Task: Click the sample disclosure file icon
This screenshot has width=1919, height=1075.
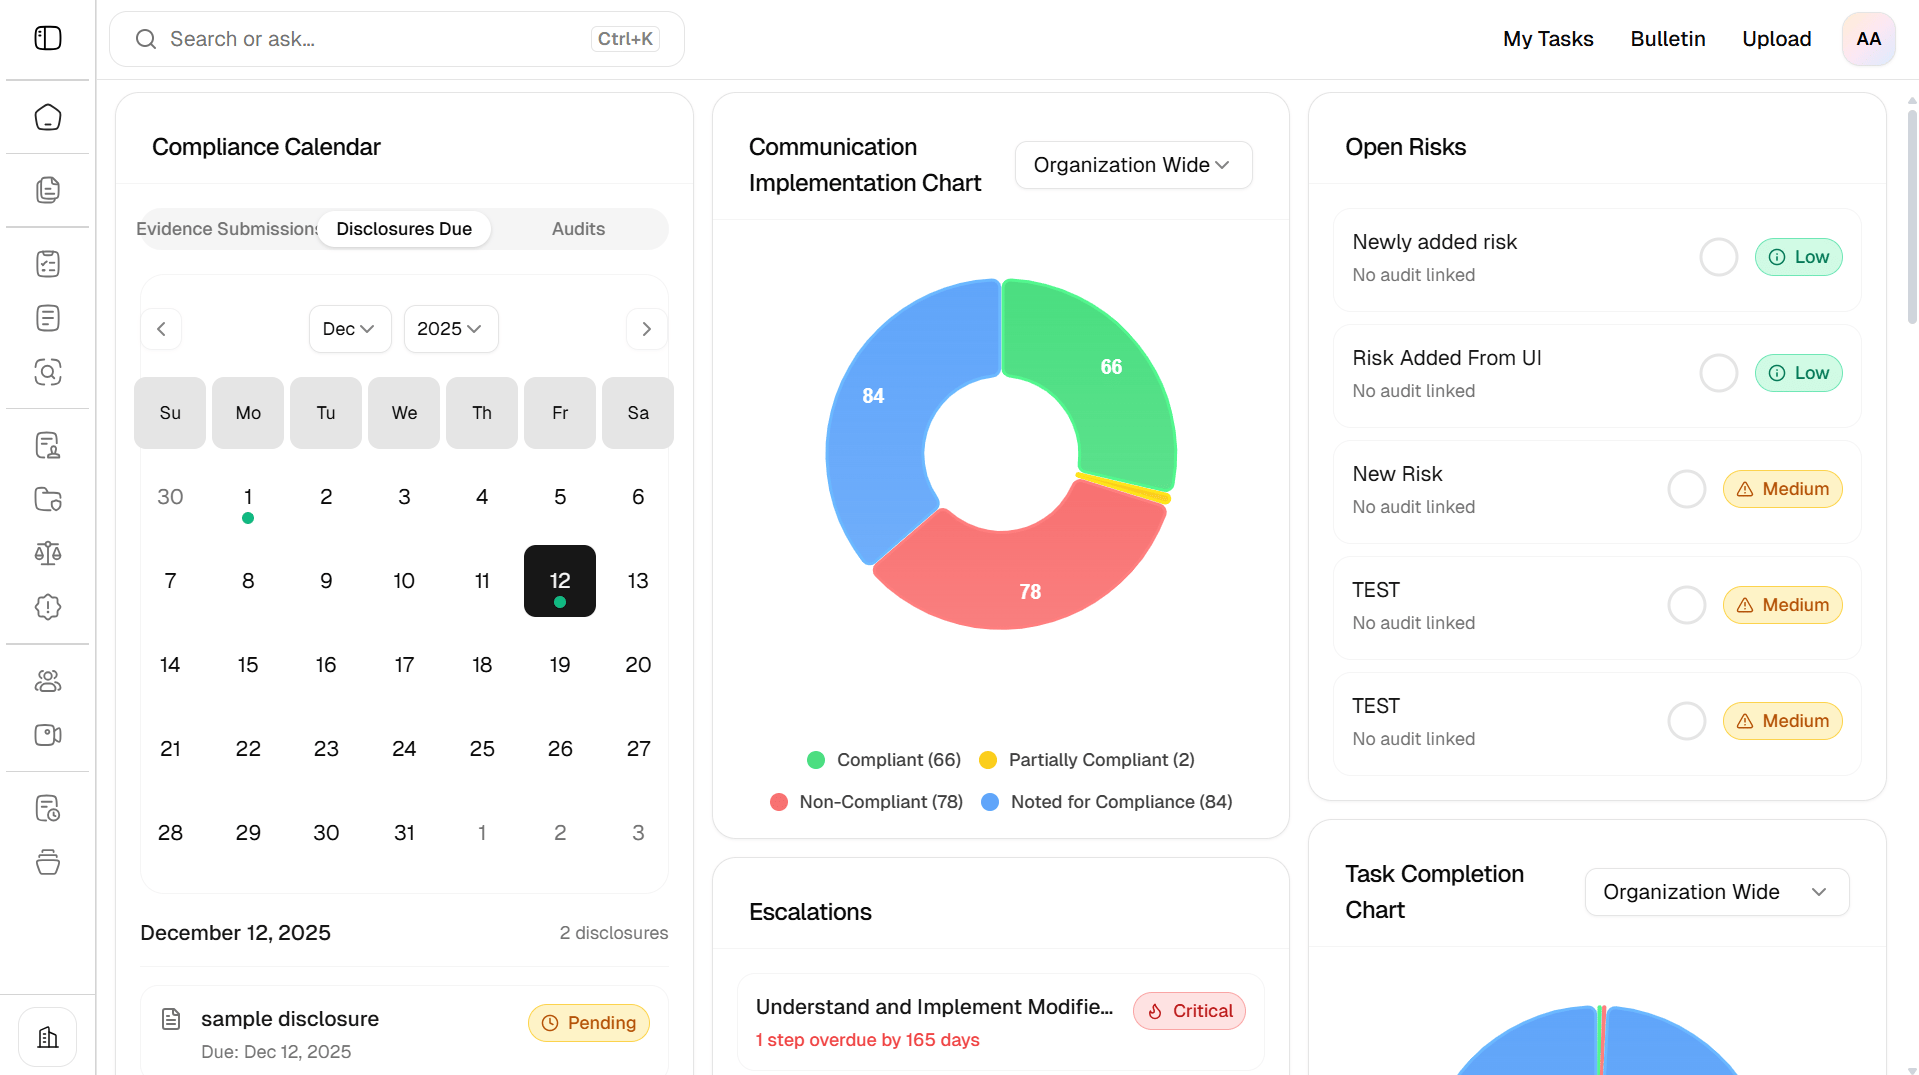Action: pos(171,1019)
